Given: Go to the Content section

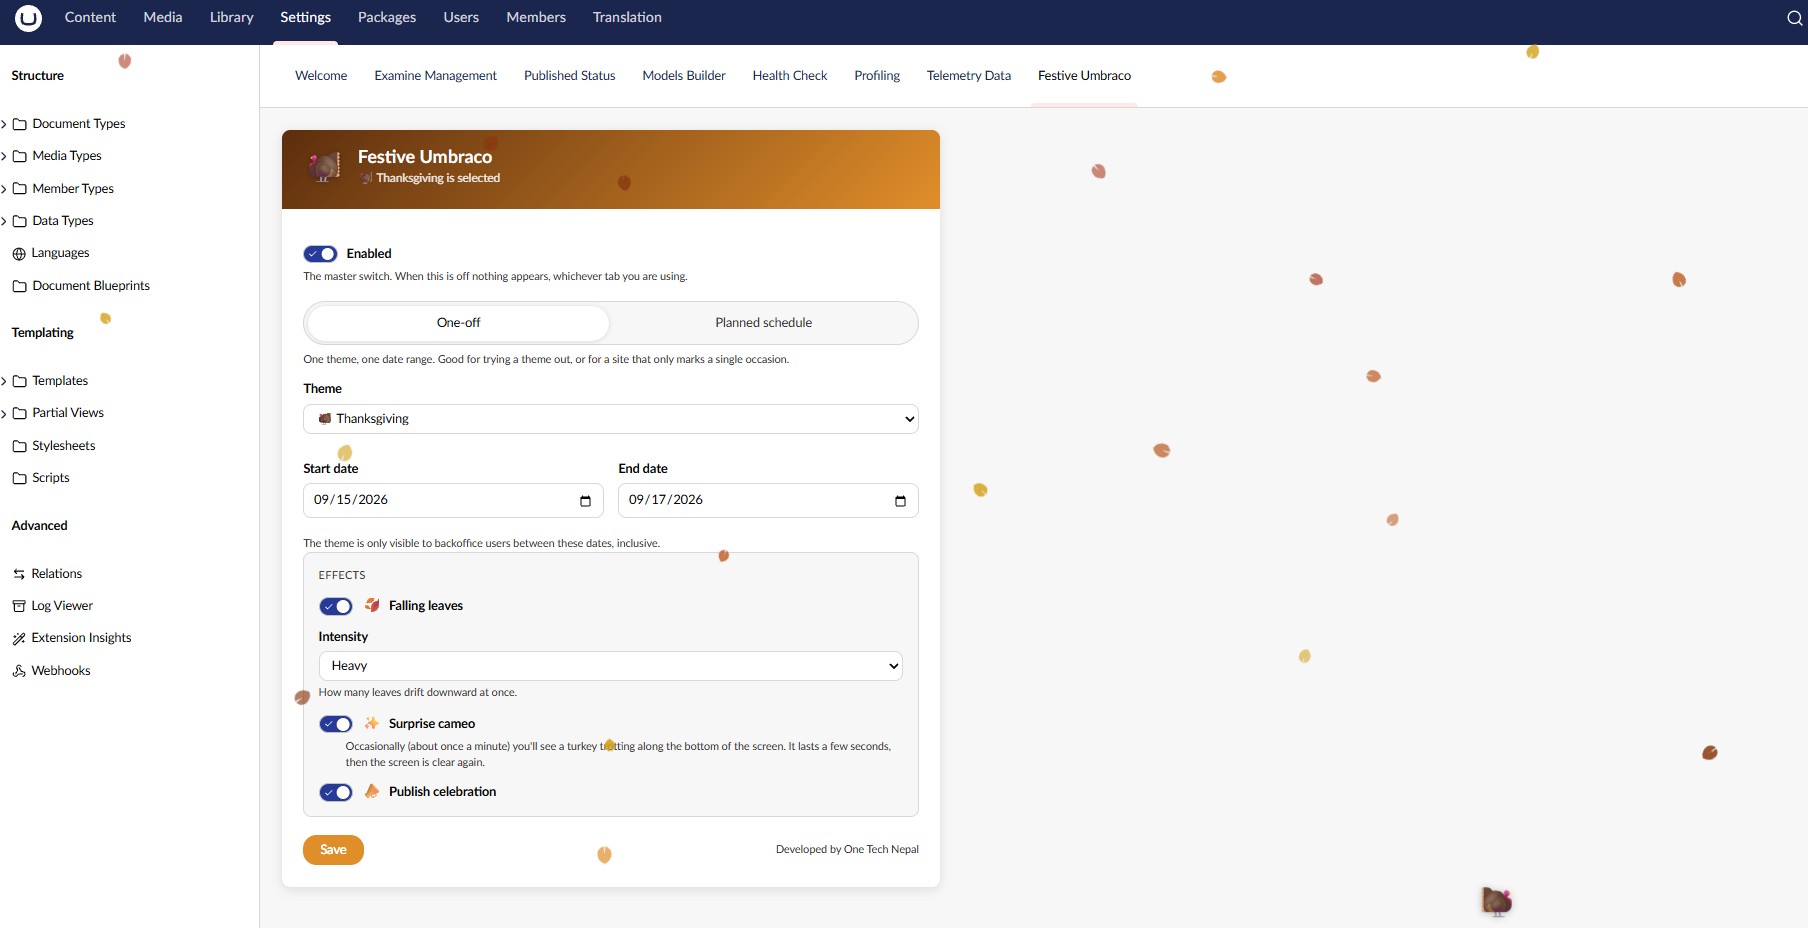Looking at the screenshot, I should click(x=90, y=18).
